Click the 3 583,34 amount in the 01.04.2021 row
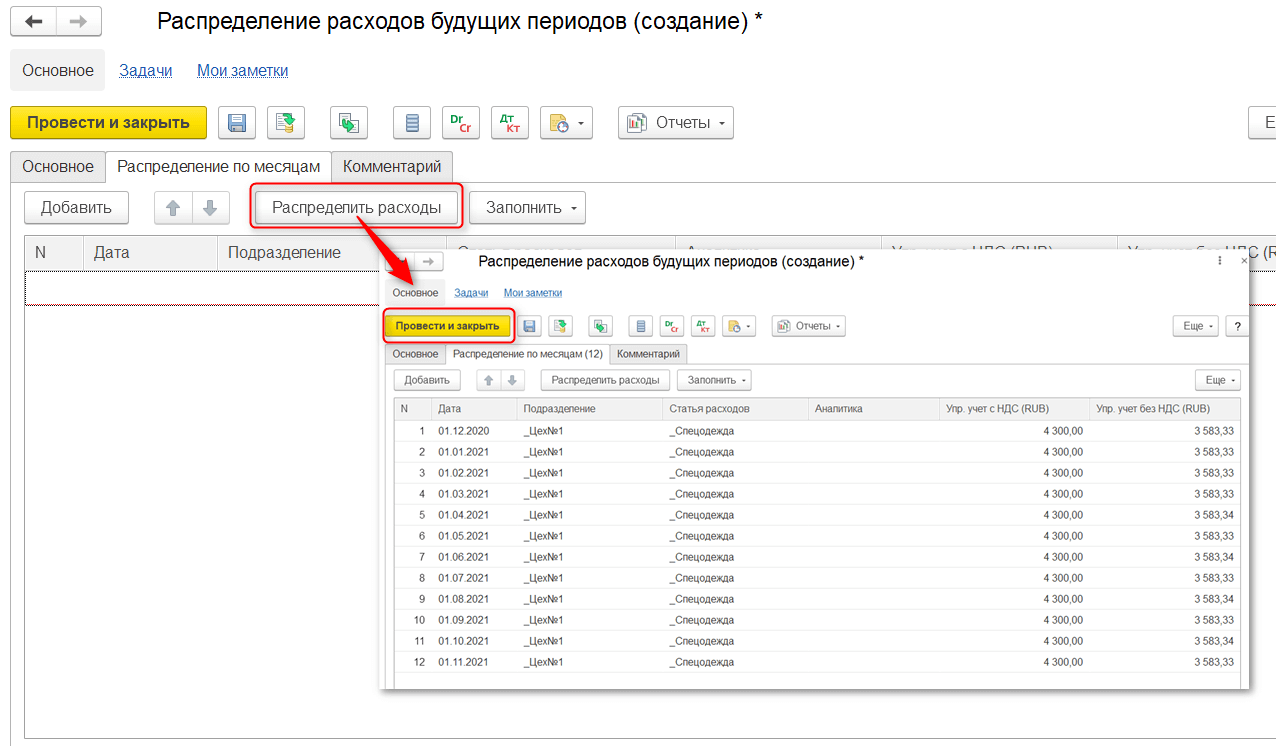1276x746 pixels. pos(1214,515)
